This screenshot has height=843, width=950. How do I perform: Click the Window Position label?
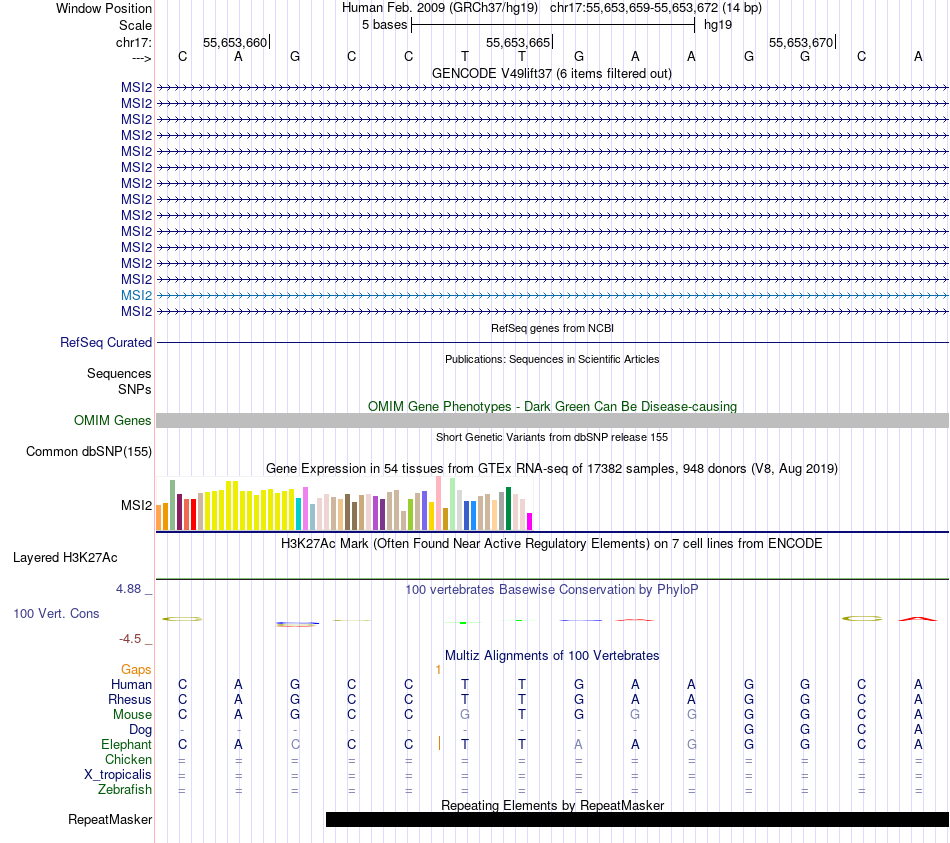pyautogui.click(x=104, y=8)
